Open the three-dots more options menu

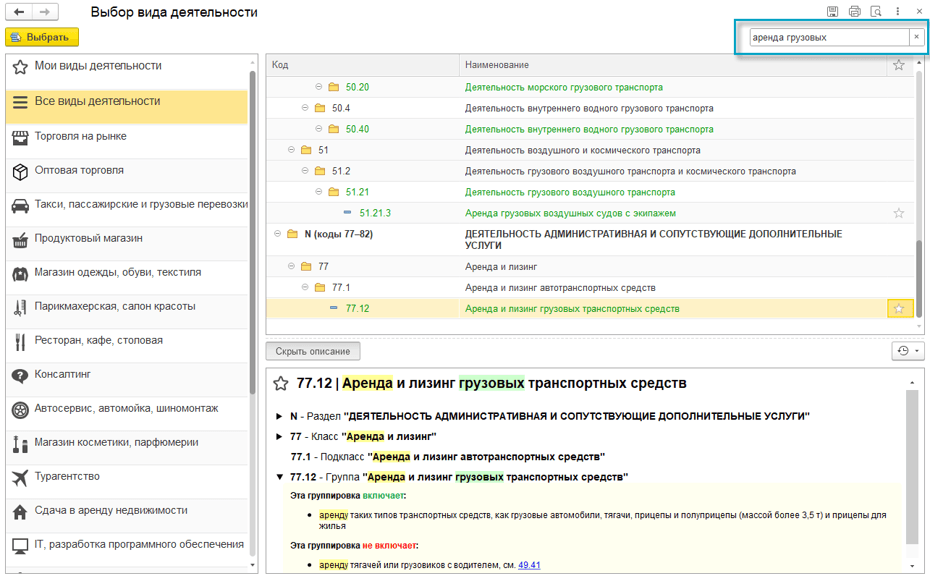(898, 12)
